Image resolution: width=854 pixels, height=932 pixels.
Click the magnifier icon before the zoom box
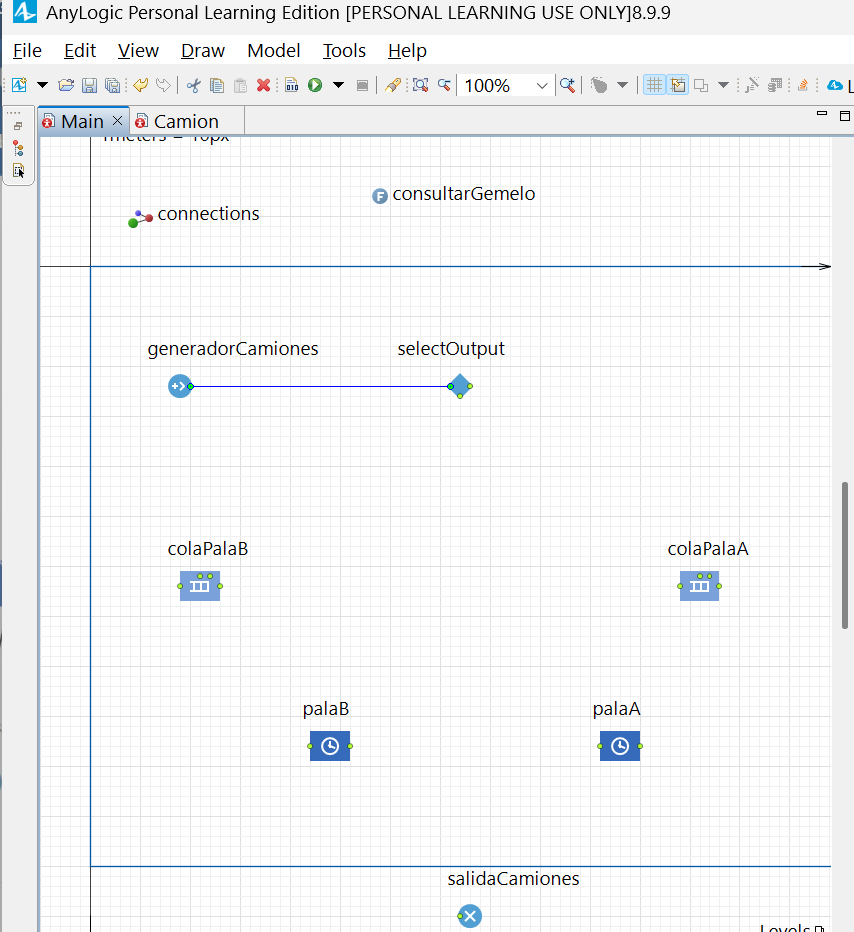tap(444, 86)
